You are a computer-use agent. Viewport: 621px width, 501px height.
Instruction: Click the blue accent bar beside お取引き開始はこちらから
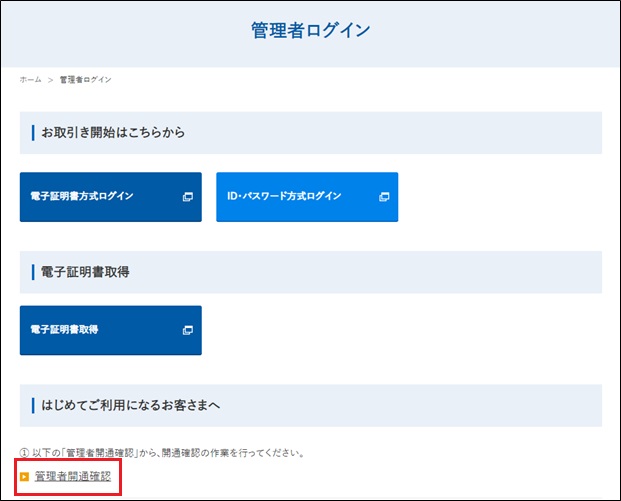tap(33, 132)
